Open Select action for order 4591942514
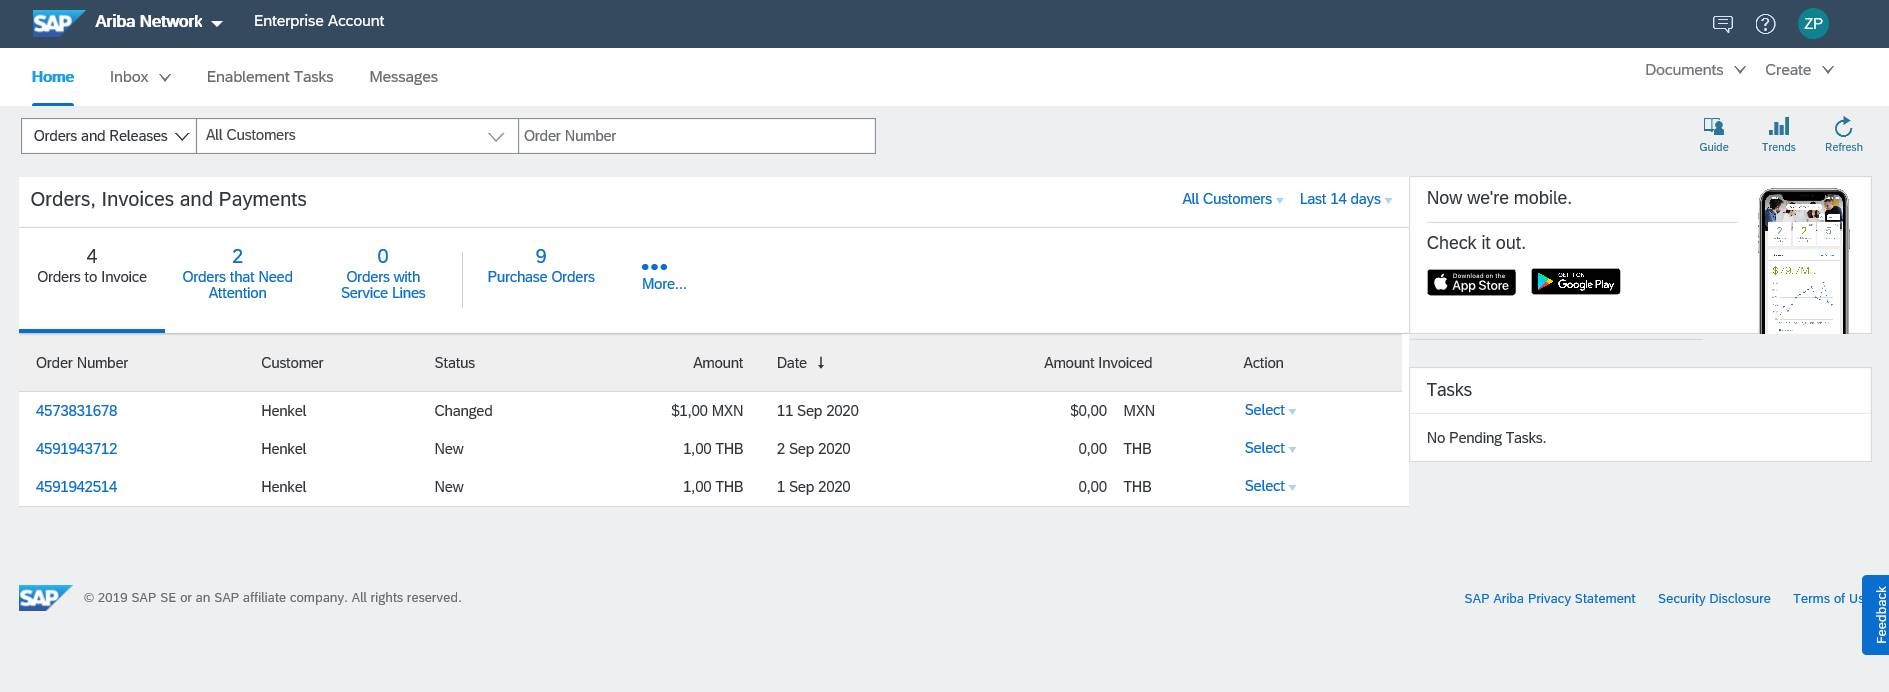 click(x=1270, y=486)
